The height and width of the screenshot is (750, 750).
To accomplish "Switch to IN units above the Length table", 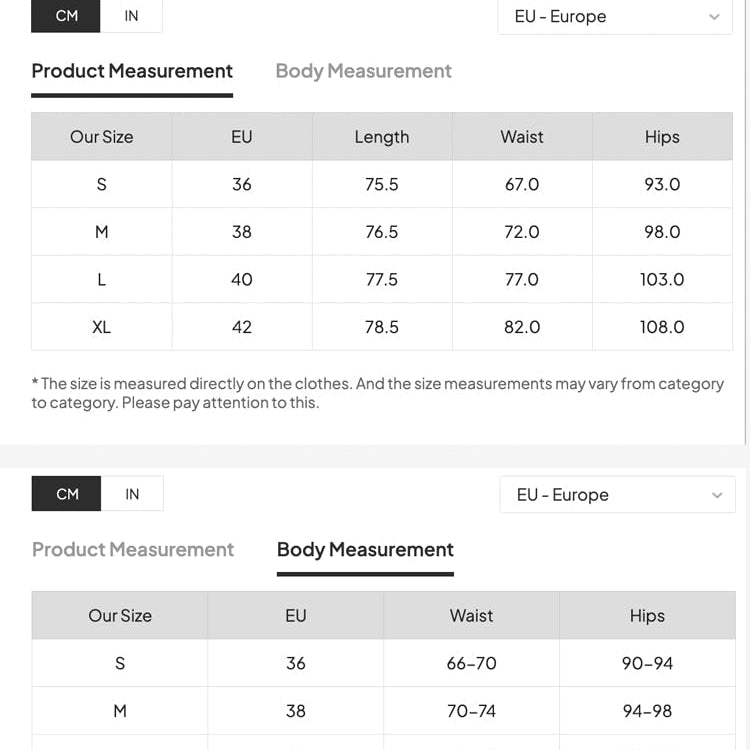I will [x=131, y=16].
